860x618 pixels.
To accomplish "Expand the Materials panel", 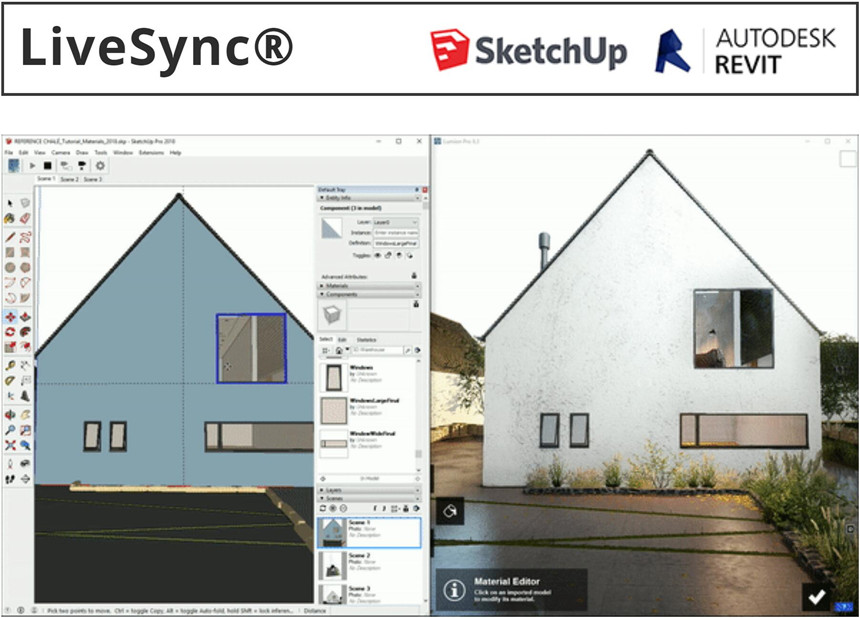I will click(x=370, y=286).
